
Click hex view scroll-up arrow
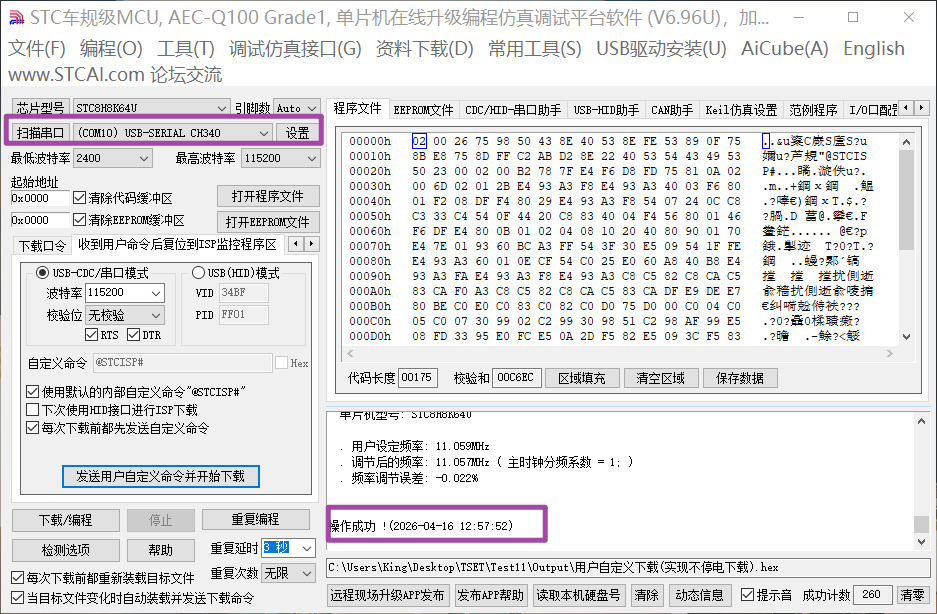click(906, 142)
